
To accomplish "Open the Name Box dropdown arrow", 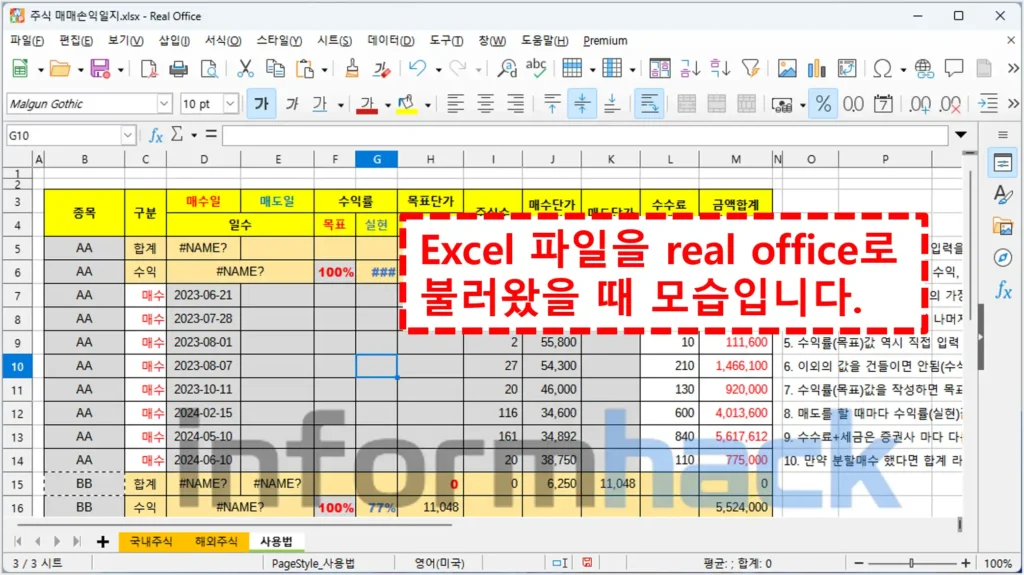I will pyautogui.click(x=127, y=135).
